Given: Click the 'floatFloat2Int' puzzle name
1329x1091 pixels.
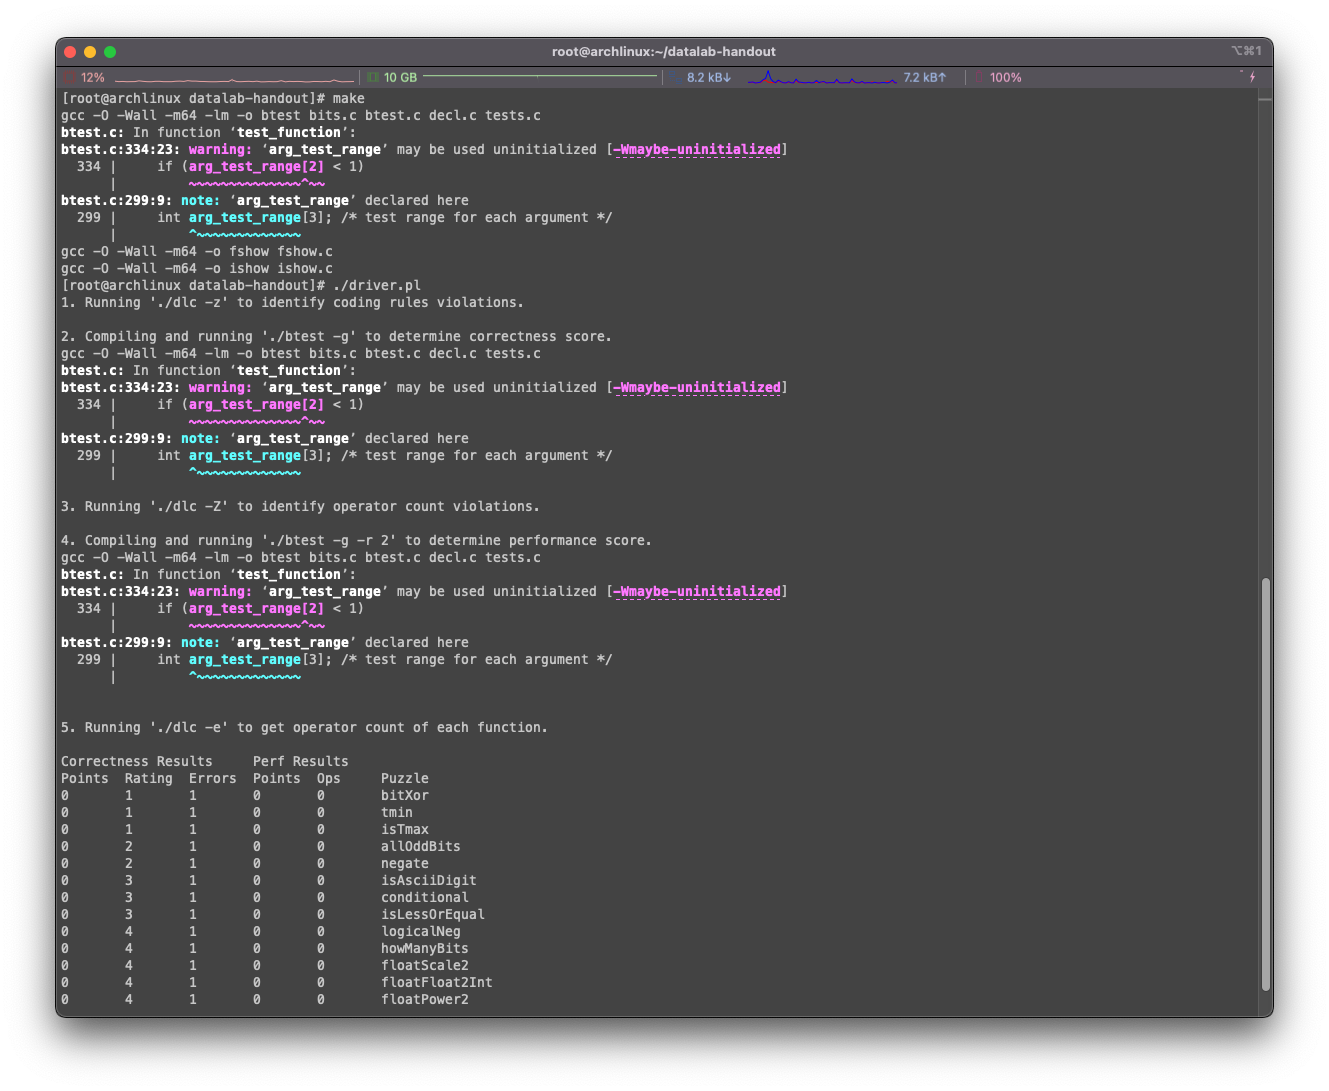Looking at the screenshot, I should pyautogui.click(x=437, y=982).
